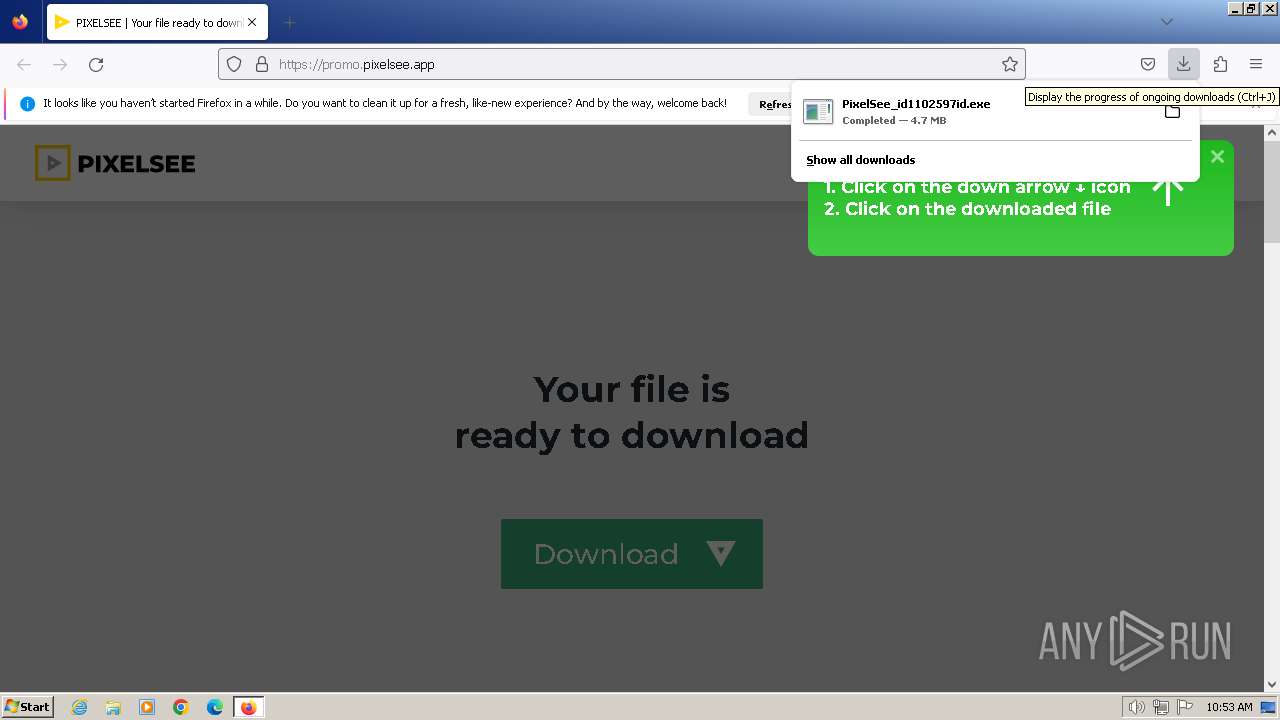Viewport: 1280px width, 720px height.
Task: Open the Firefox application menu
Action: (1256, 64)
